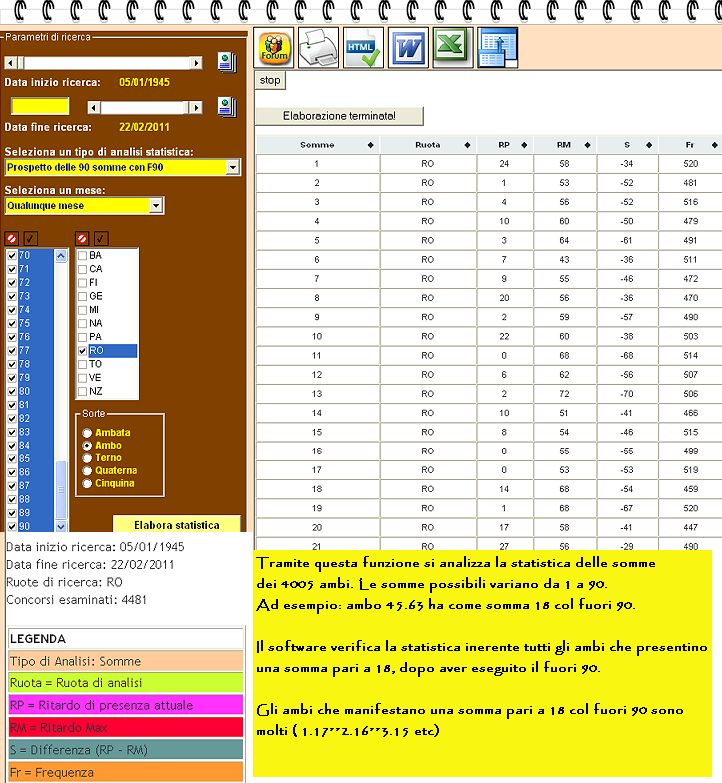Export results via the HTML icon

(363, 48)
